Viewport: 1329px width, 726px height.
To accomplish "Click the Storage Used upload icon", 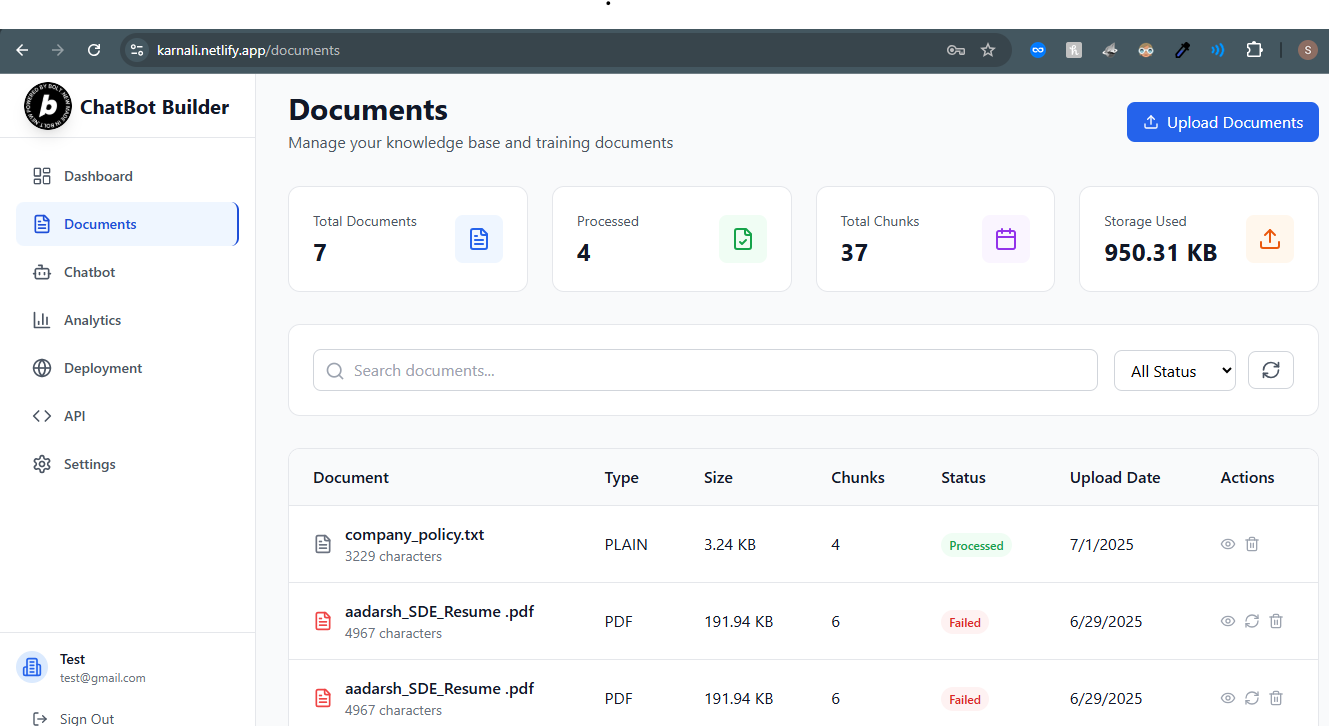I will [1270, 239].
